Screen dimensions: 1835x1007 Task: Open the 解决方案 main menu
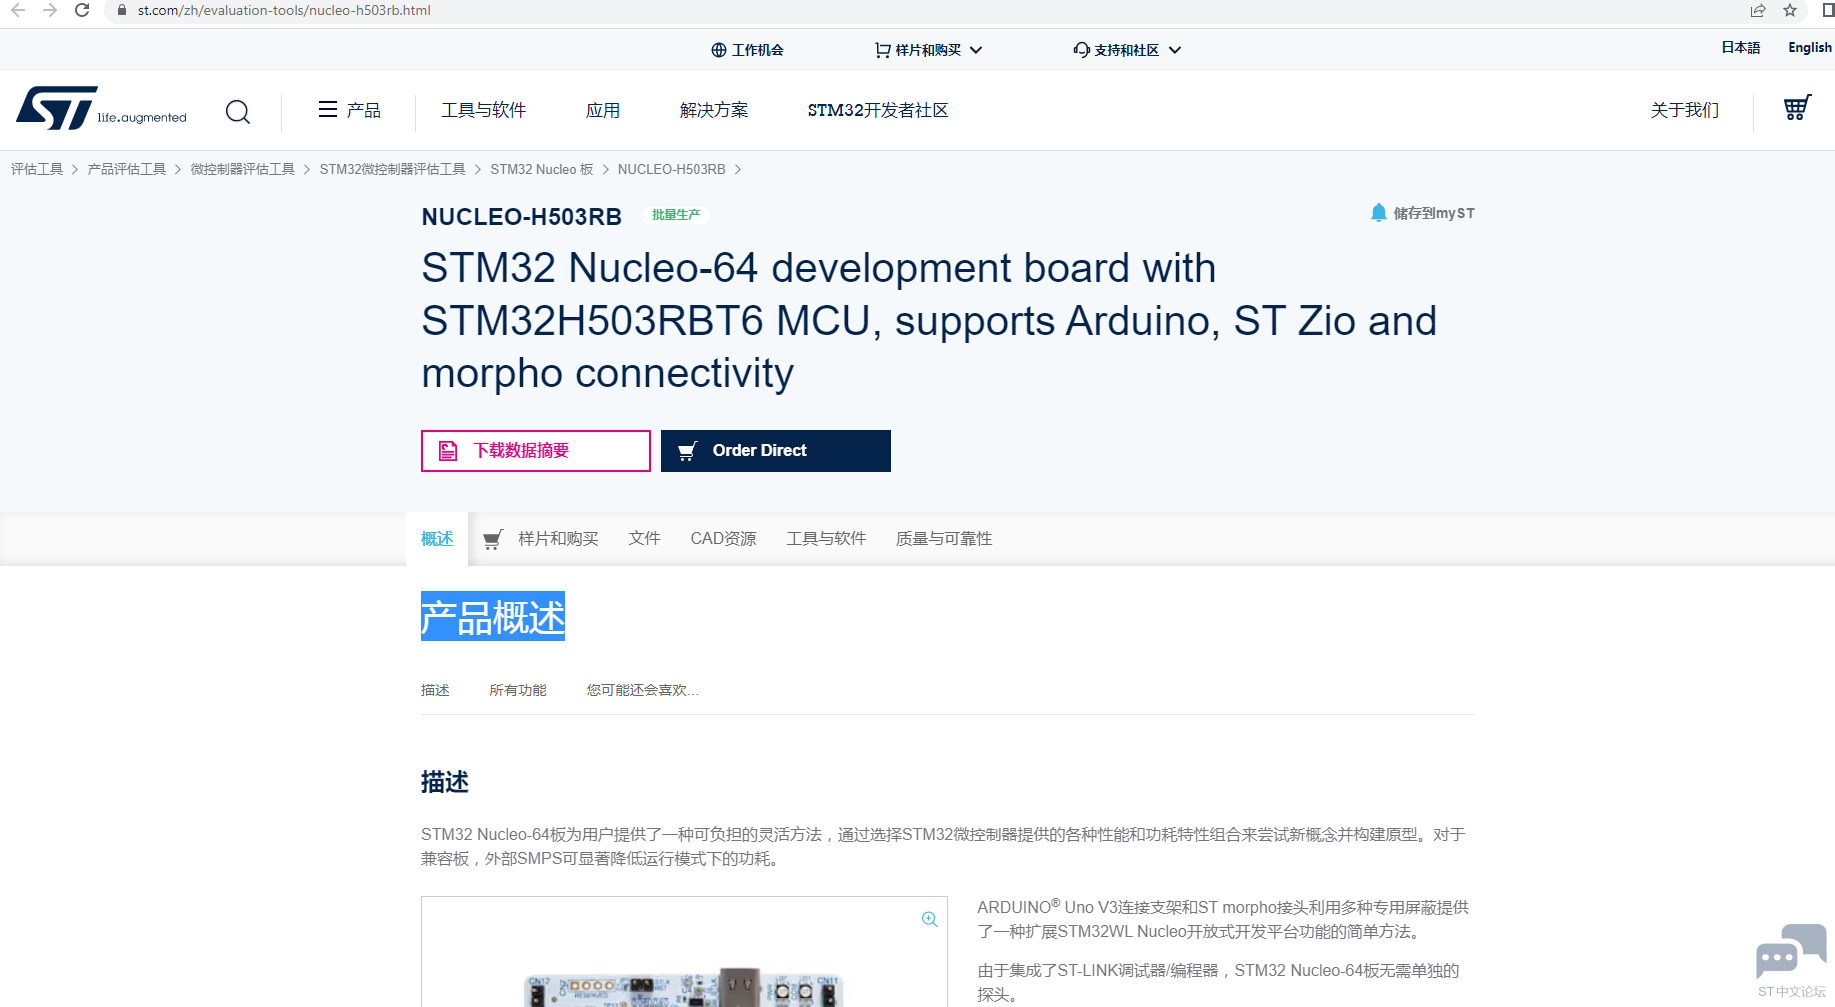tap(714, 110)
